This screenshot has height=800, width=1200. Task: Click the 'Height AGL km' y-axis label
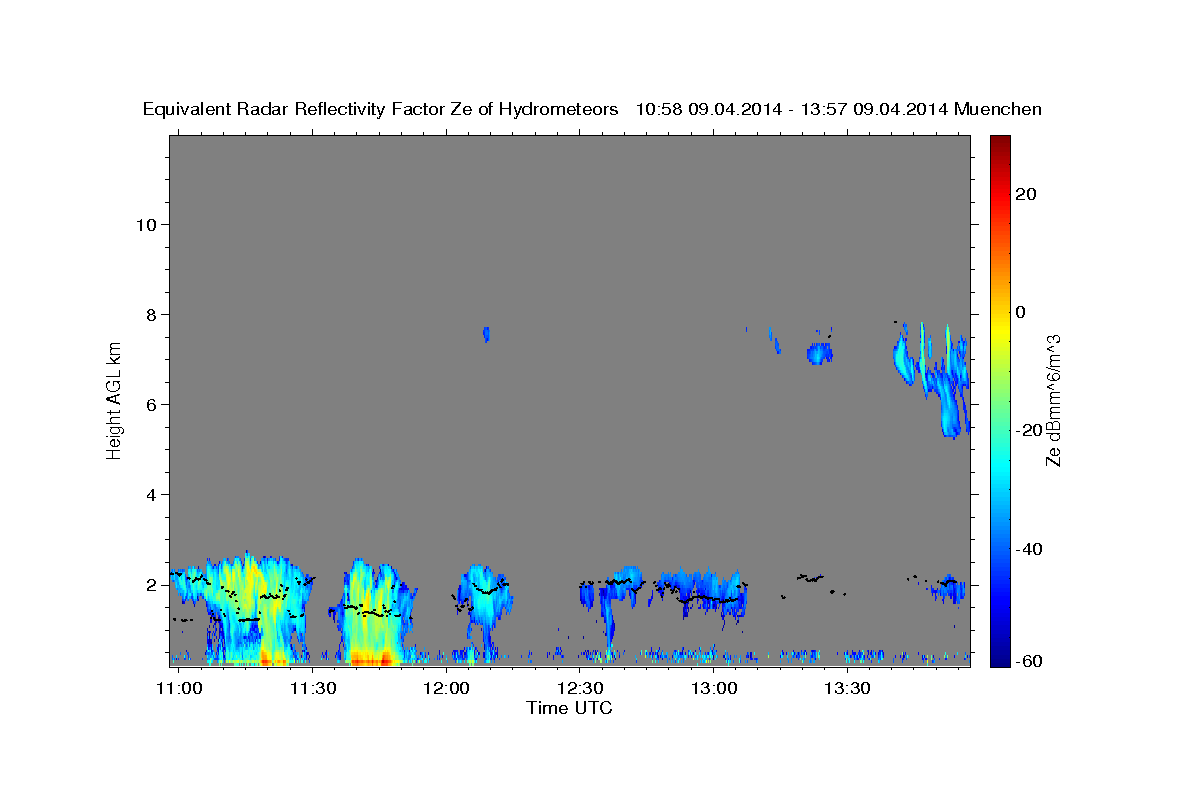point(115,400)
